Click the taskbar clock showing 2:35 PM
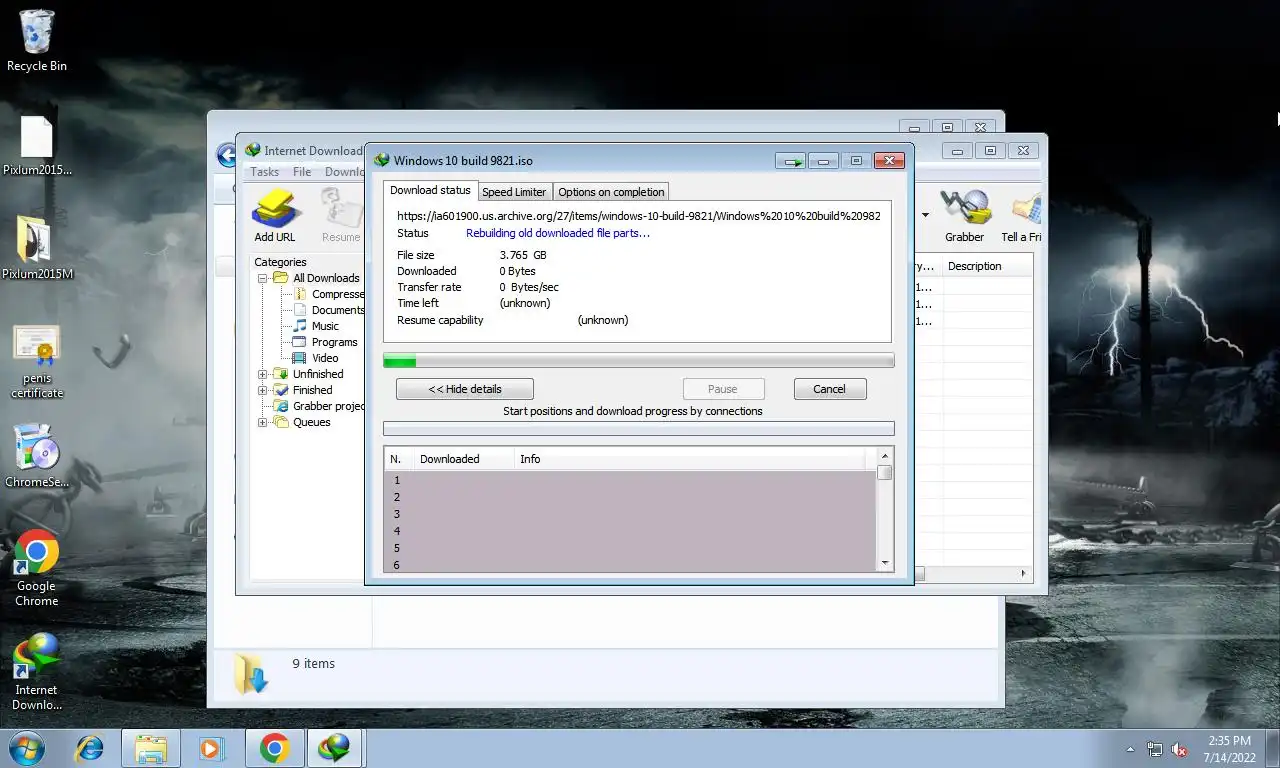The width and height of the screenshot is (1280, 768). coord(1229,749)
